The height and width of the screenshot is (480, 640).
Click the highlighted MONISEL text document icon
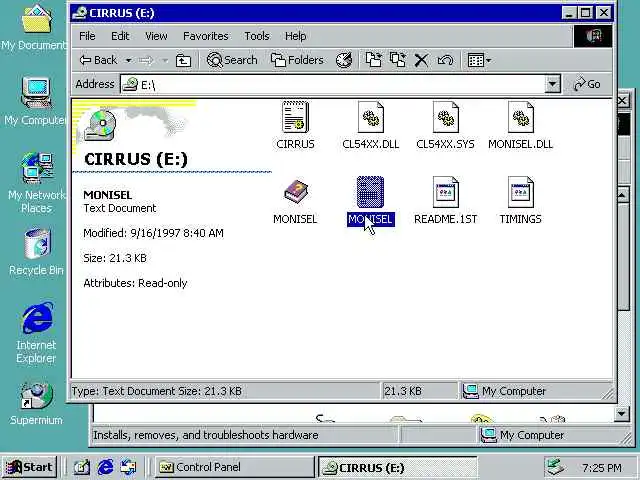pos(370,192)
